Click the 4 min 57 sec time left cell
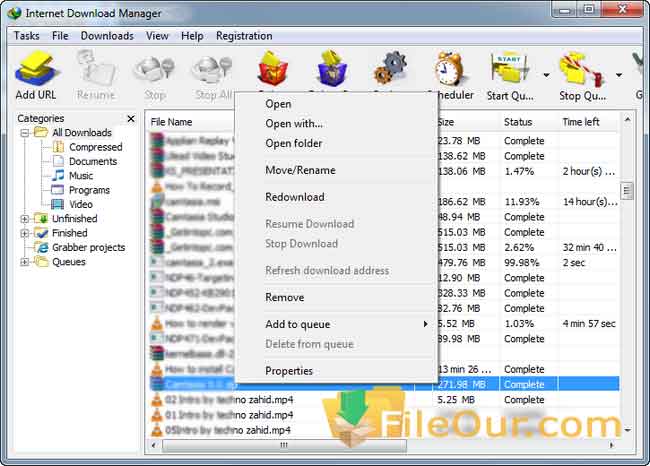The image size is (650, 466). [x=589, y=324]
